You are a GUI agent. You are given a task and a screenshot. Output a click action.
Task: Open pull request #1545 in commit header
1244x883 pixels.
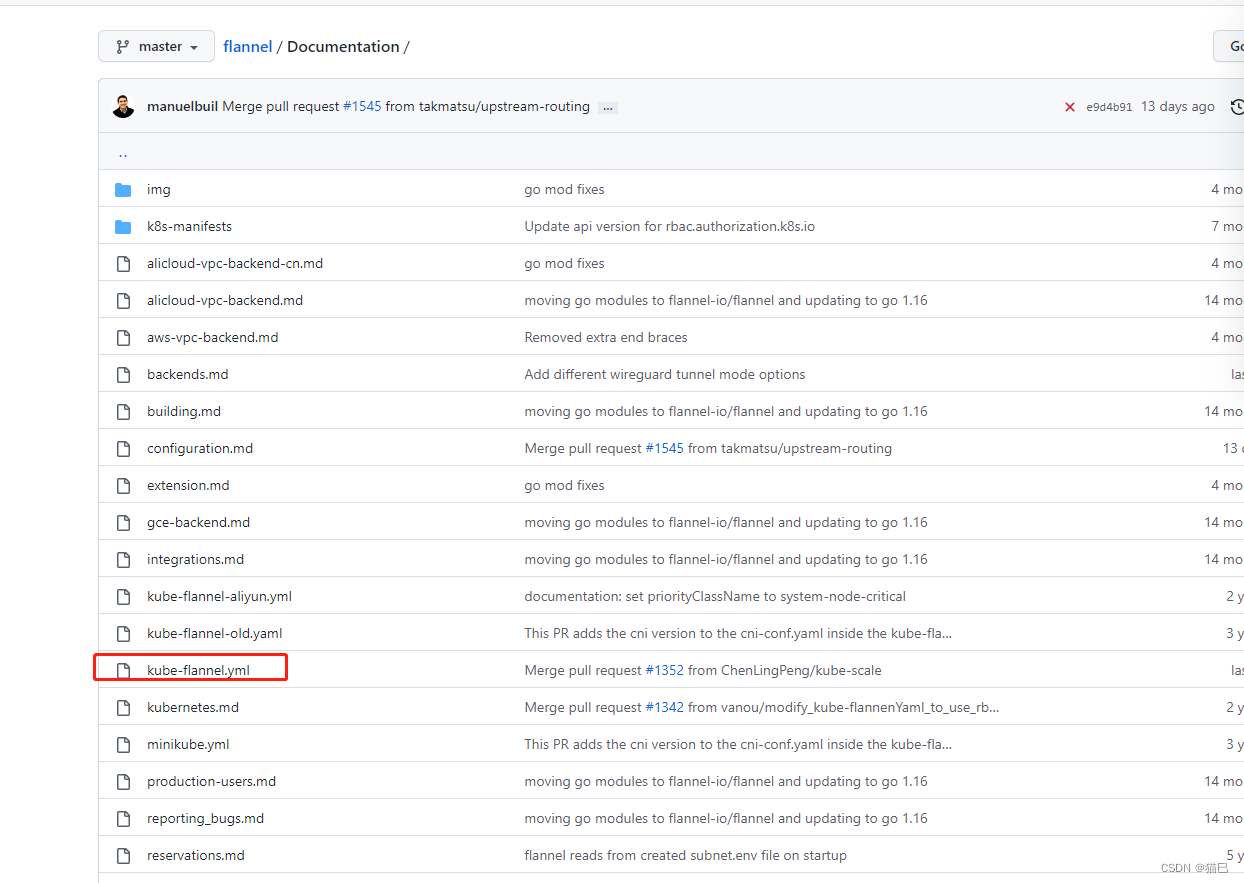tap(362, 106)
